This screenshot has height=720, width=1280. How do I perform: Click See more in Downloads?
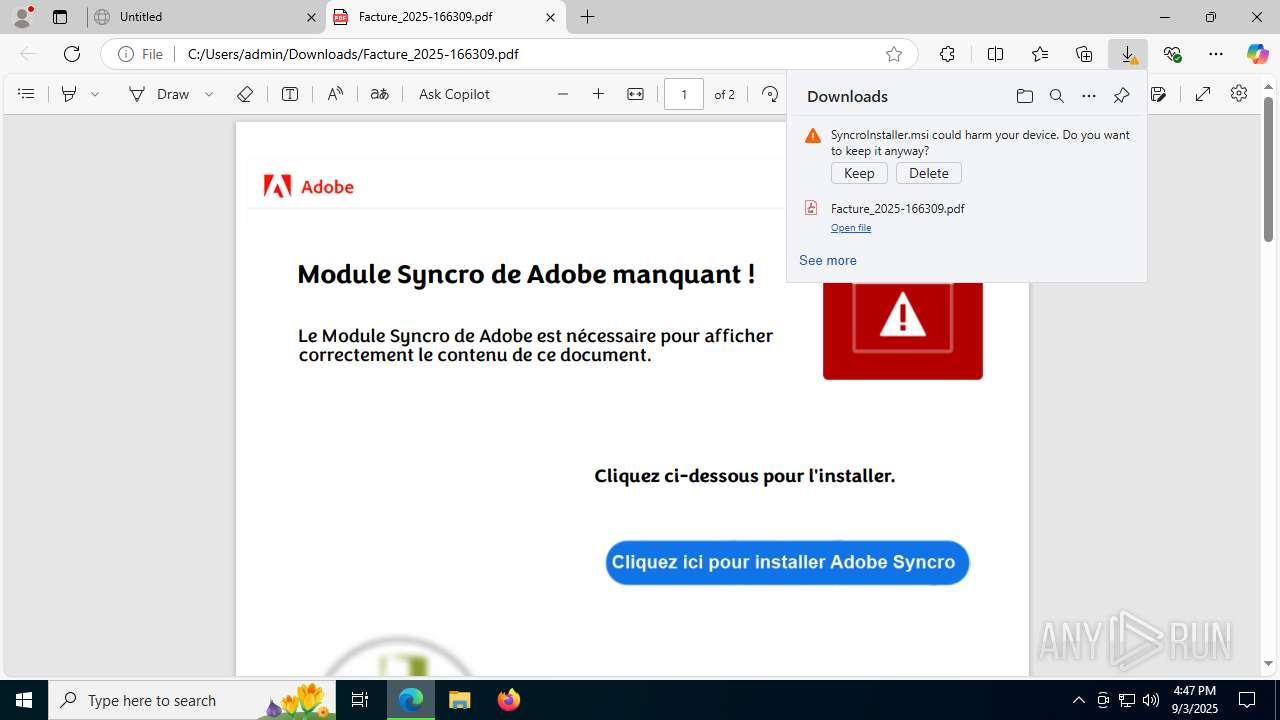[x=828, y=260]
